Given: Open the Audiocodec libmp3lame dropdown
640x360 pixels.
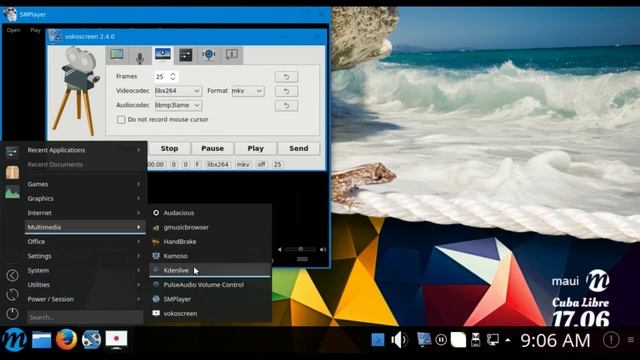Looking at the screenshot, I should (178, 105).
